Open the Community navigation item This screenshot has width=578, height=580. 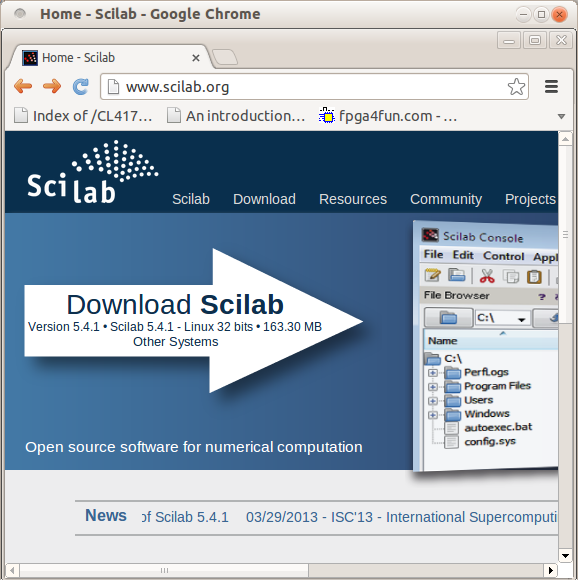[446, 199]
